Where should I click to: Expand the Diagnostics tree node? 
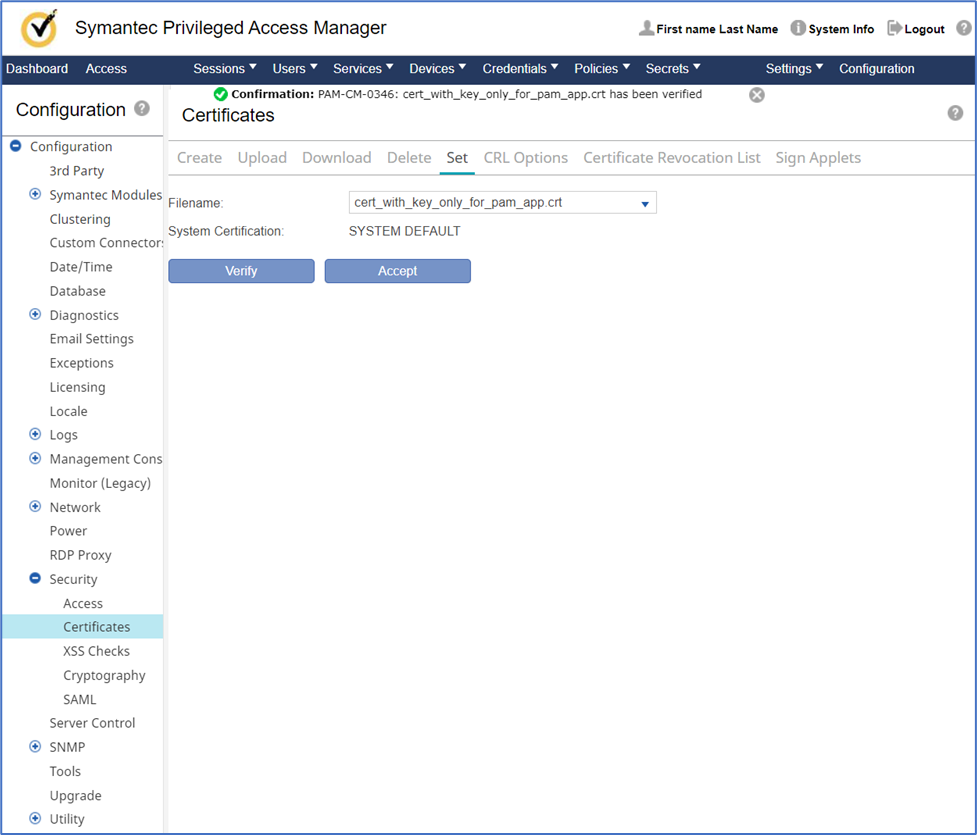(35, 315)
